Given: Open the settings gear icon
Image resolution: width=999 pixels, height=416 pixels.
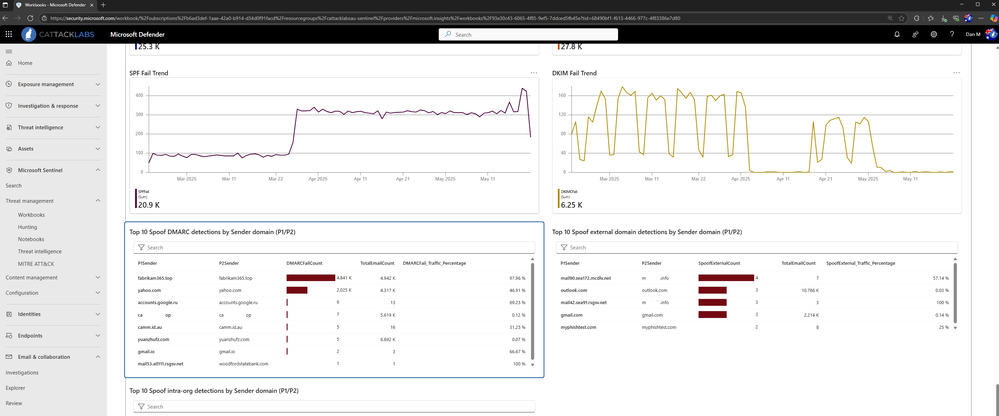Looking at the screenshot, I should [933, 34].
